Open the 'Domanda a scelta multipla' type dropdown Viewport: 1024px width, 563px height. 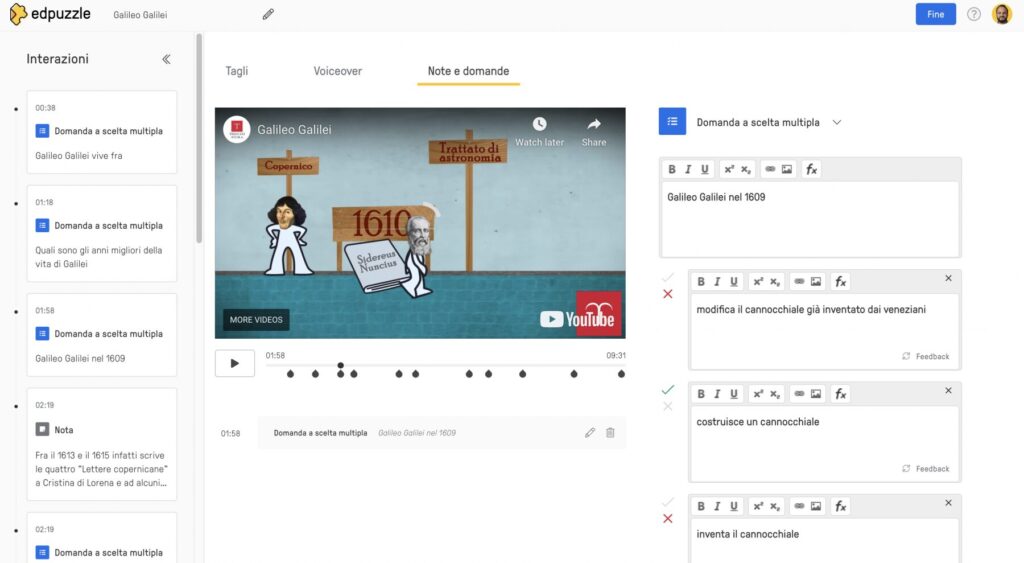coord(837,122)
